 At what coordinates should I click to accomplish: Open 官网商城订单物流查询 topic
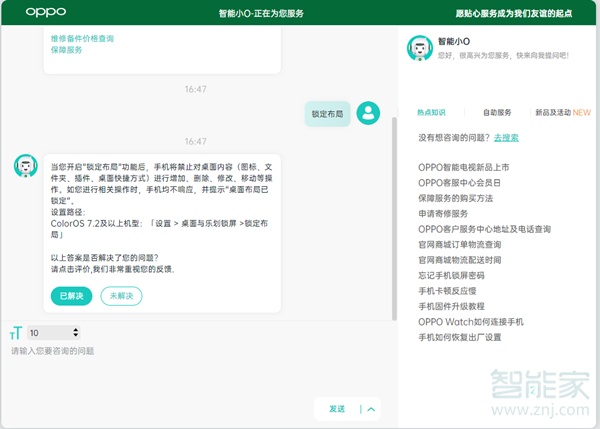(460, 245)
